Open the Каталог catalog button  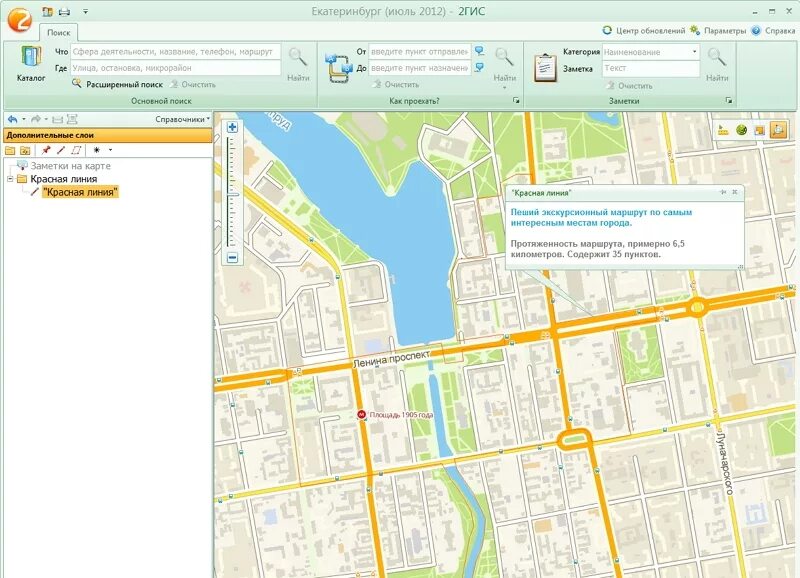tap(31, 64)
